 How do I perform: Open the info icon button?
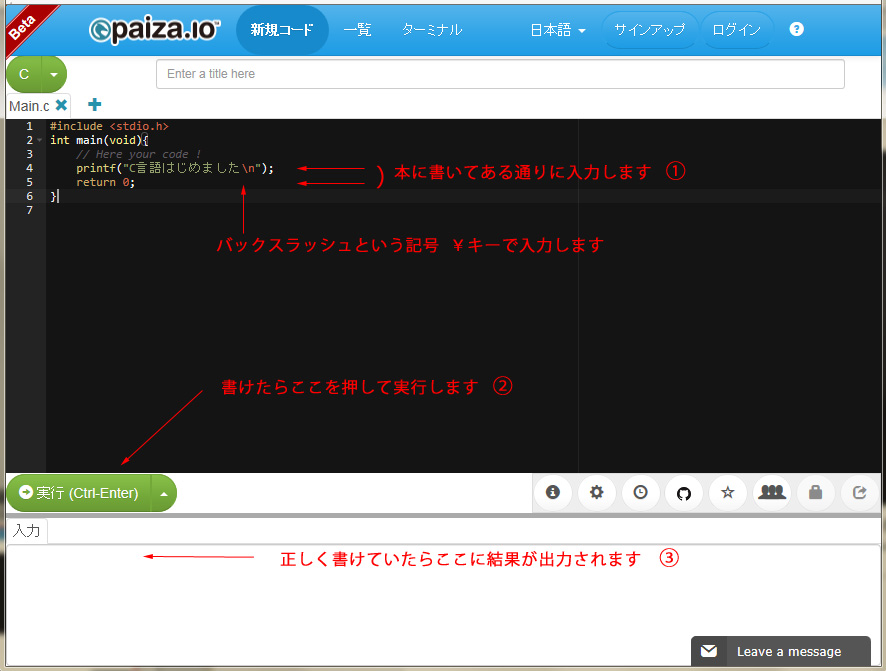(553, 493)
